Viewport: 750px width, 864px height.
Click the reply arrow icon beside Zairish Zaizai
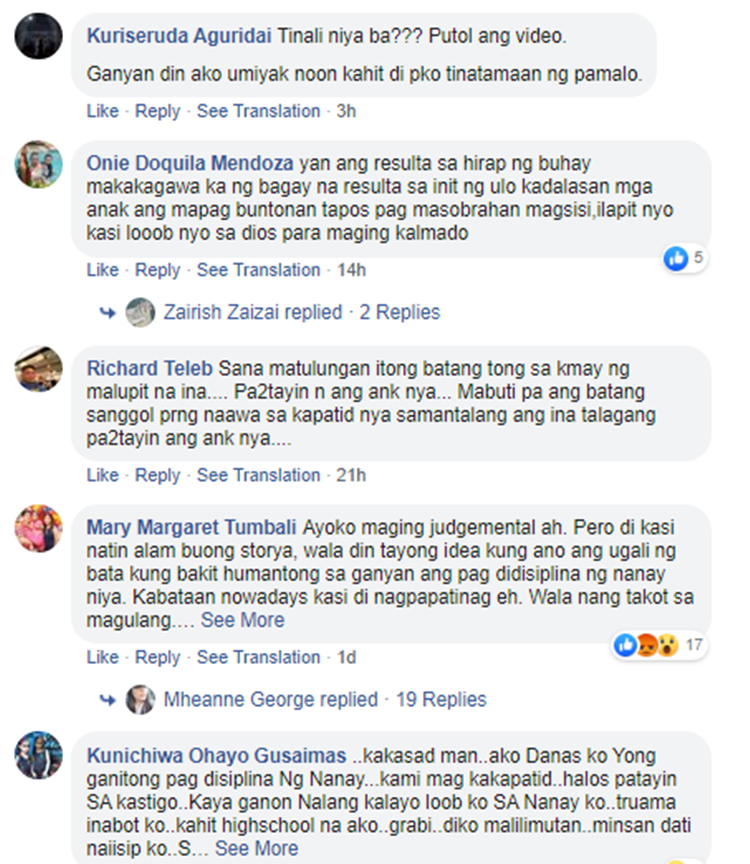(108, 313)
